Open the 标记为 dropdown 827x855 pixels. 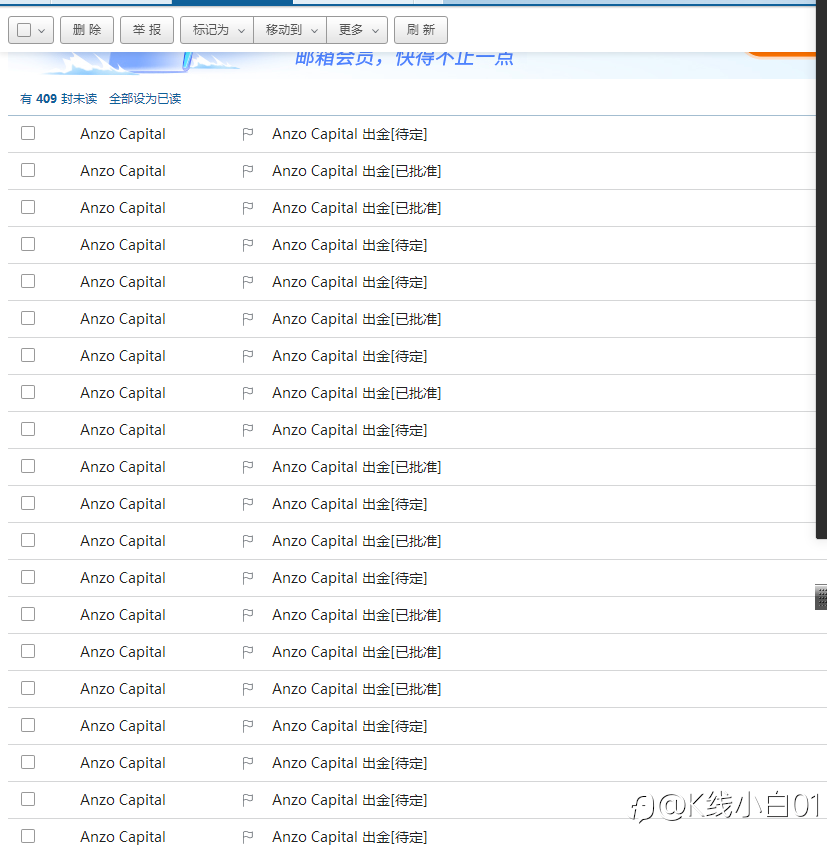217,30
